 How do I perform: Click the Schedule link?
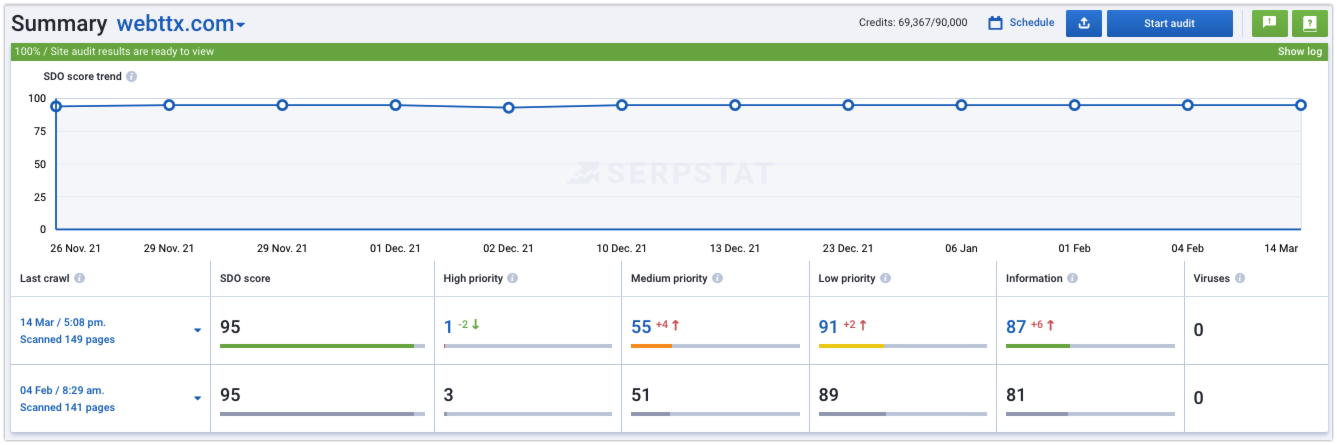click(x=1031, y=22)
